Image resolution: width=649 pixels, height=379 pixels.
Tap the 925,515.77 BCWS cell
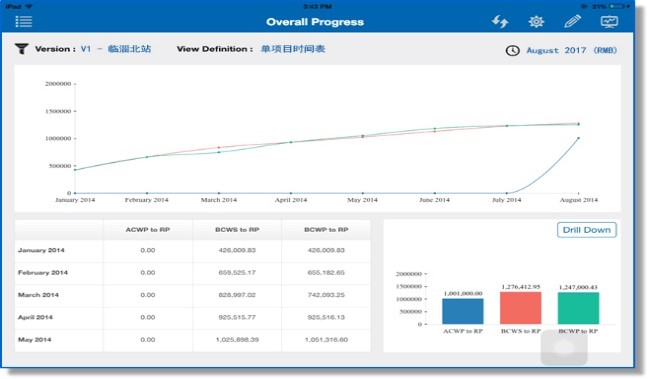[237, 317]
